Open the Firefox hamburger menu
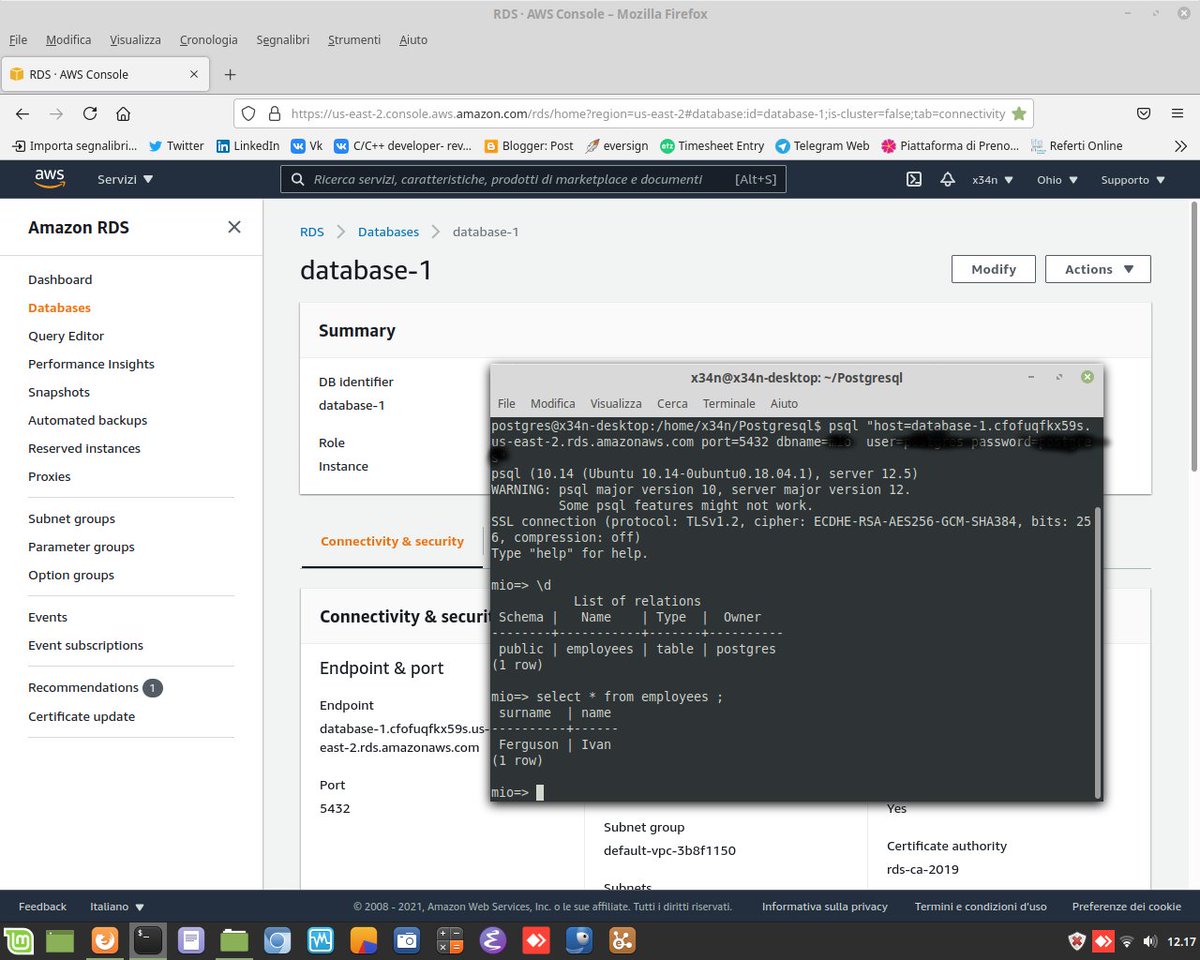 pos(1177,113)
